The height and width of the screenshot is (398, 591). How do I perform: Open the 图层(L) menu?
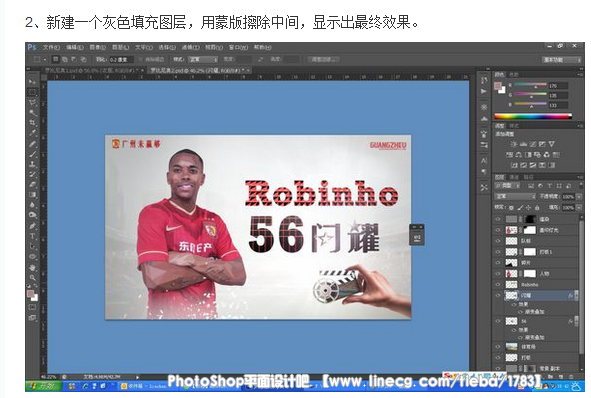tap(120, 47)
